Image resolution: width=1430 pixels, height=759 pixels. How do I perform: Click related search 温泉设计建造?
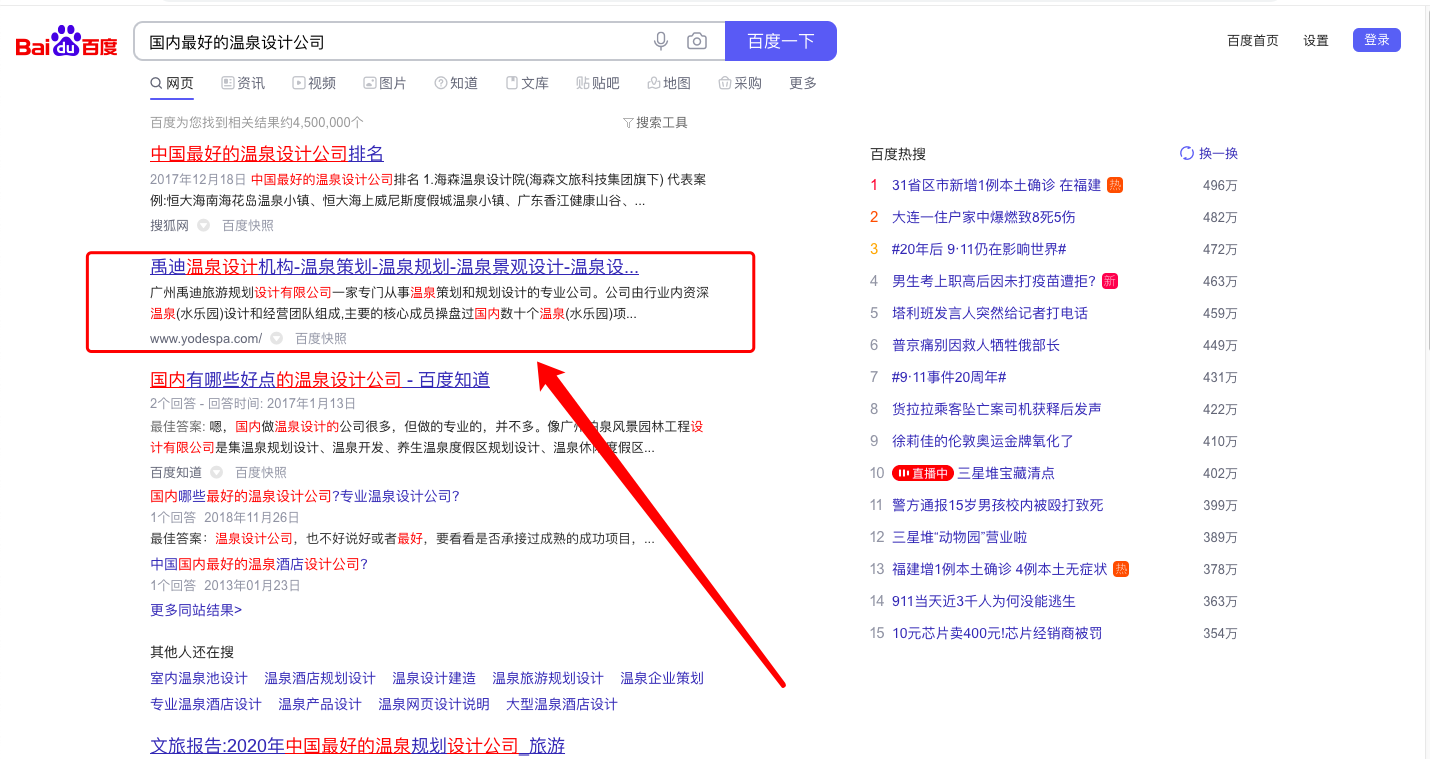(434, 678)
